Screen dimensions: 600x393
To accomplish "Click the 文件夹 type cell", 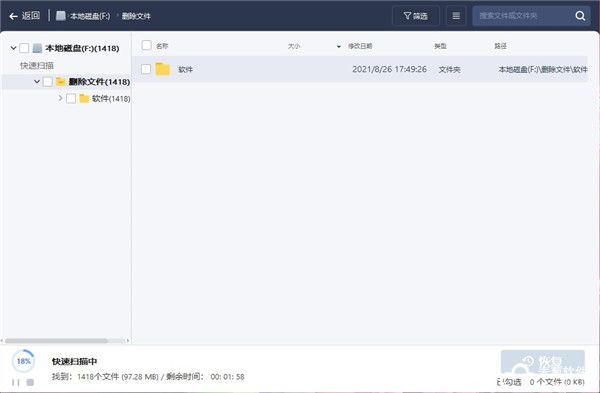I will click(x=449, y=70).
